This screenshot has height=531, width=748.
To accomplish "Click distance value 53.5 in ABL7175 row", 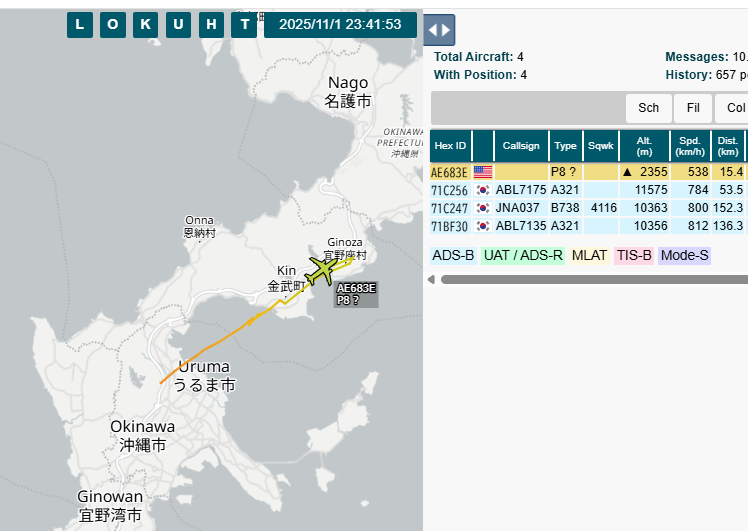I will click(731, 190).
